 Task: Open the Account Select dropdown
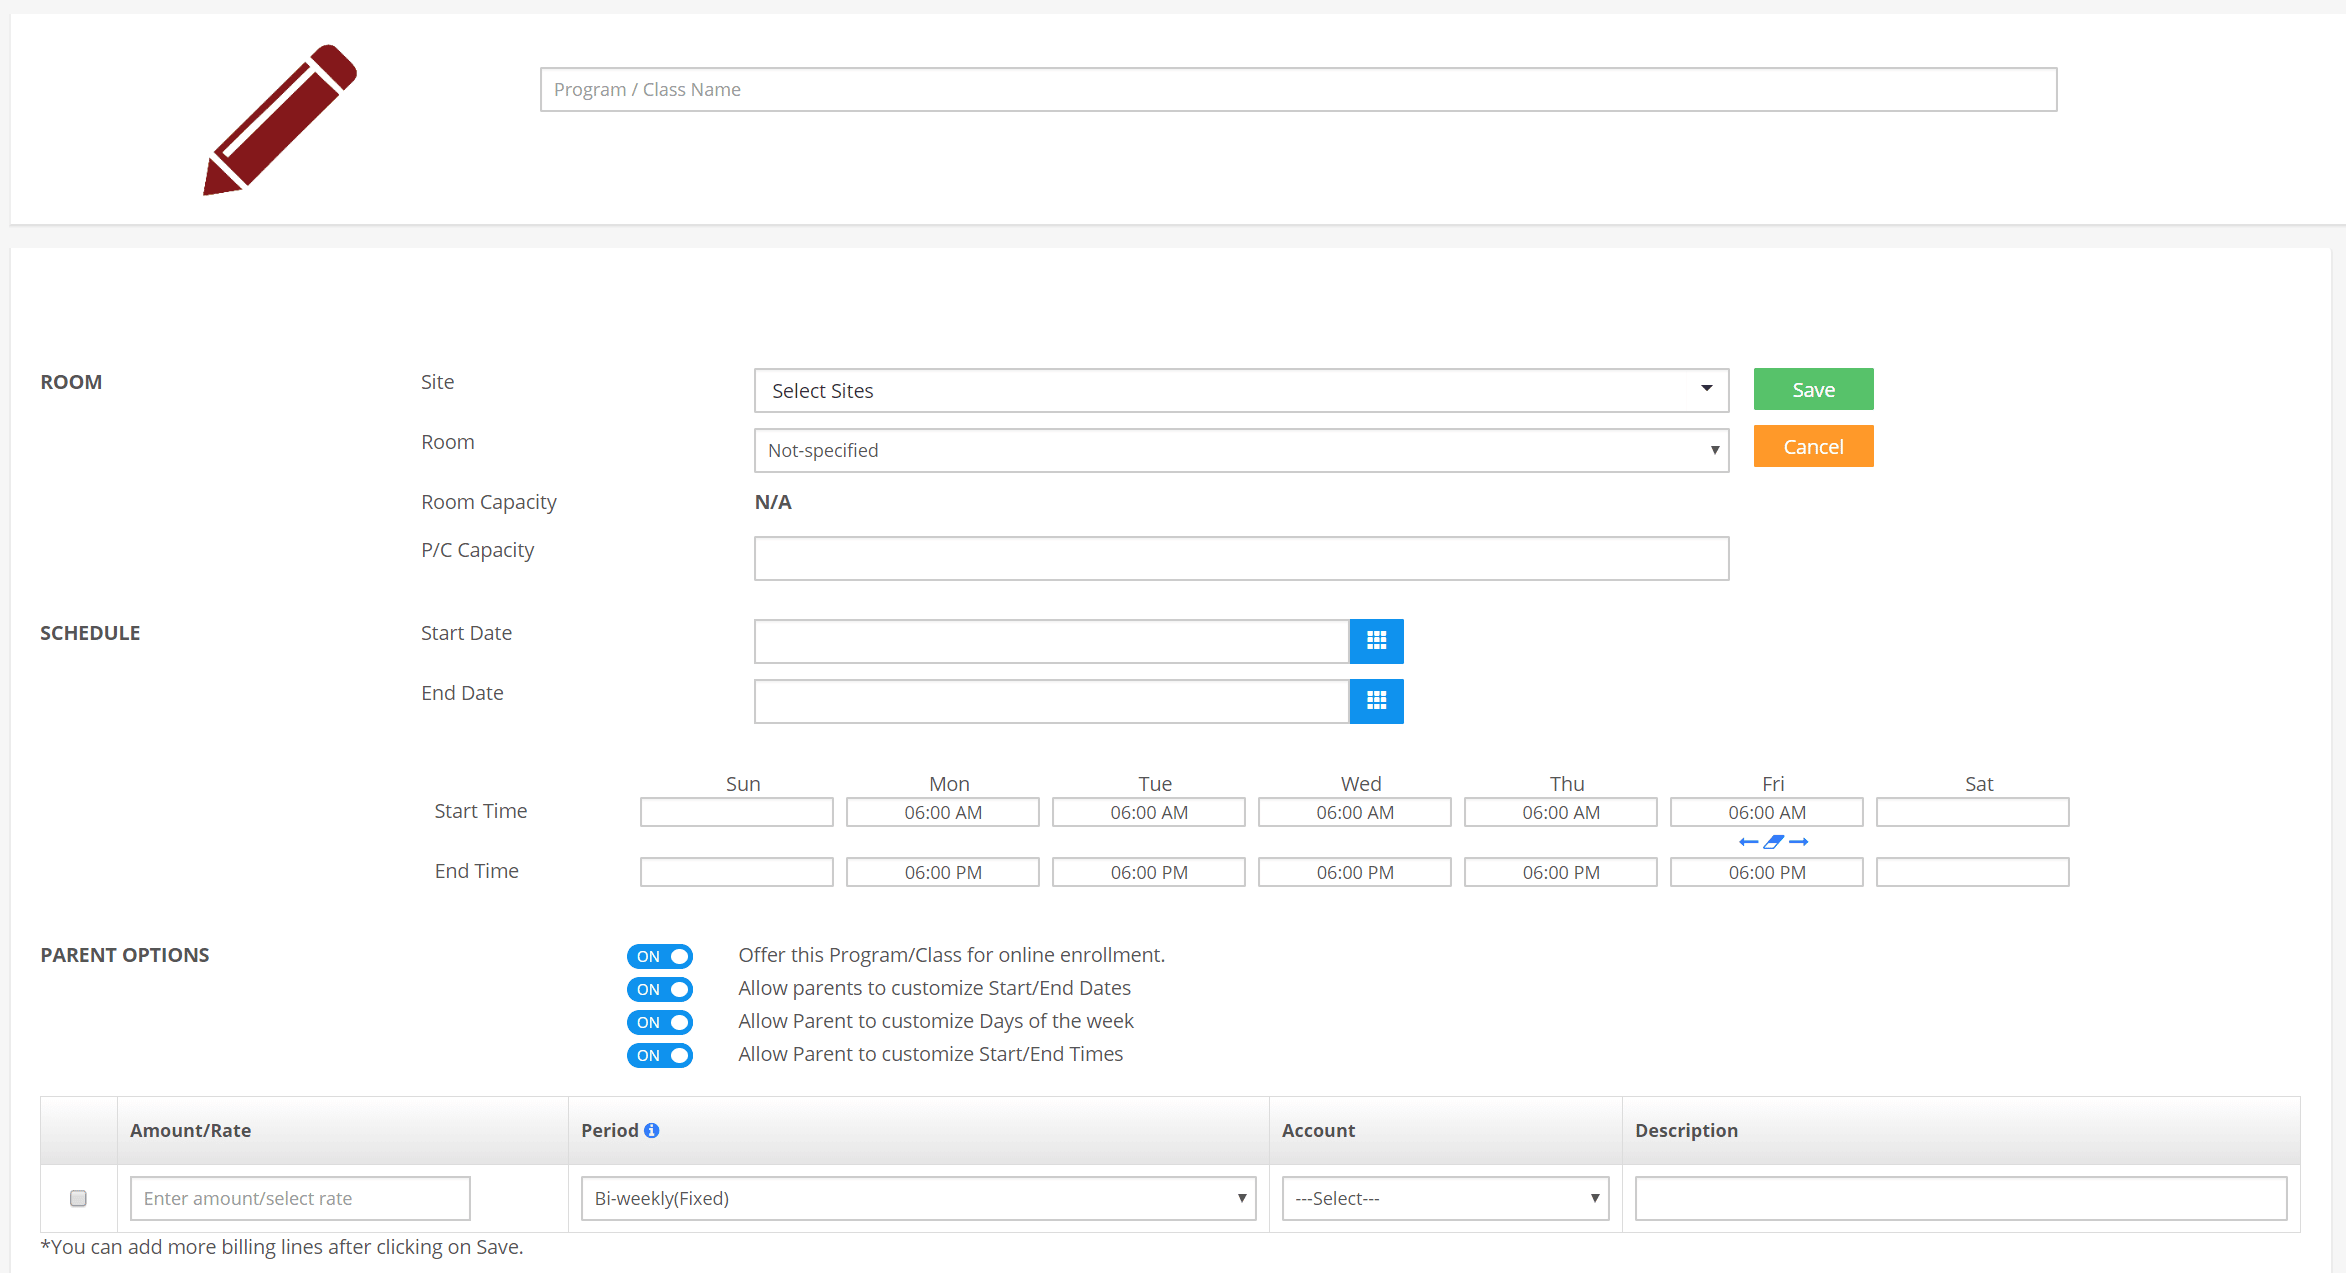coord(1445,1198)
